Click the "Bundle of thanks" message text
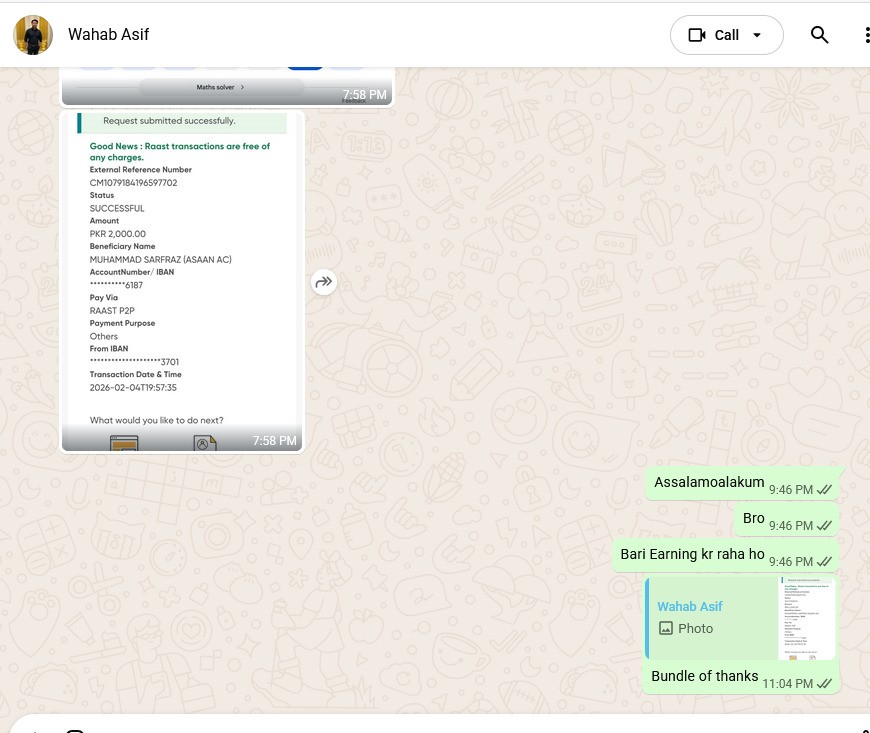This screenshot has height=733, width=870. point(704,676)
